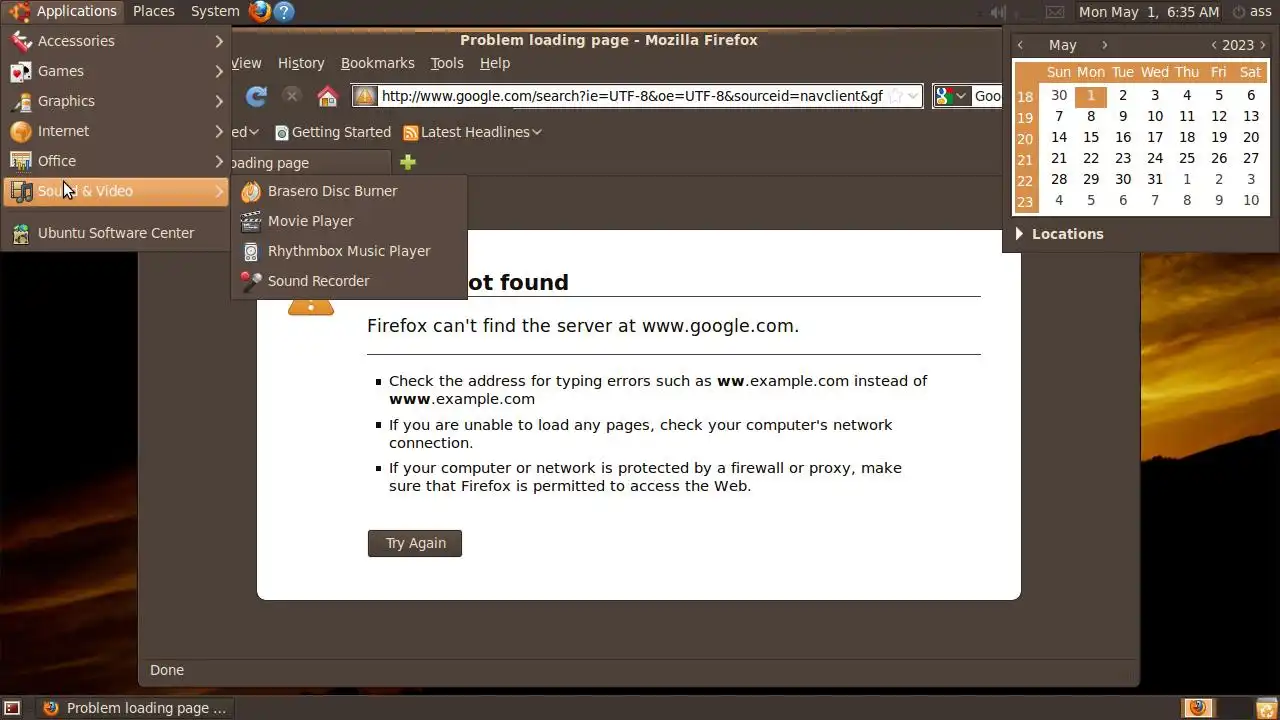1280x720 pixels.
Task: Open Firefox Help menu
Action: click(x=495, y=63)
